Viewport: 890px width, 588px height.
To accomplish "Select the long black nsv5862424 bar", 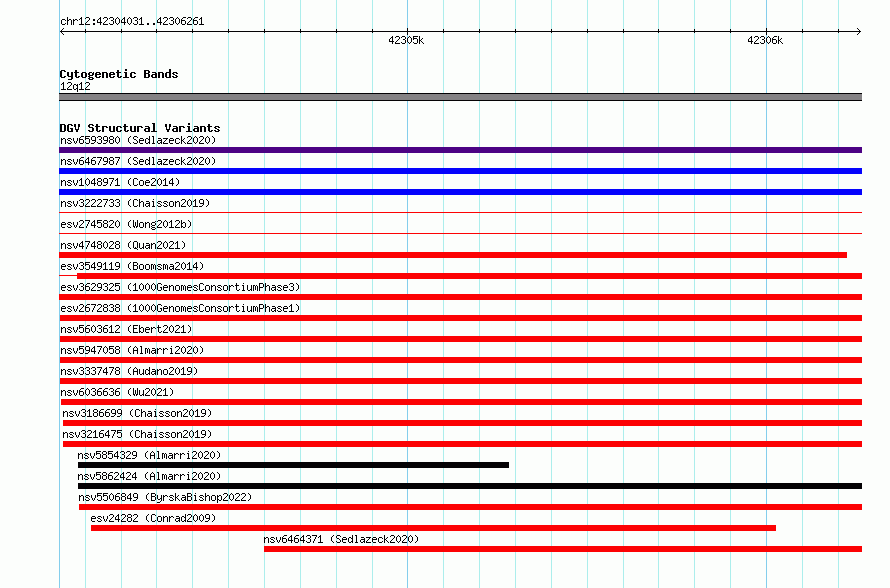I will [x=470, y=486].
